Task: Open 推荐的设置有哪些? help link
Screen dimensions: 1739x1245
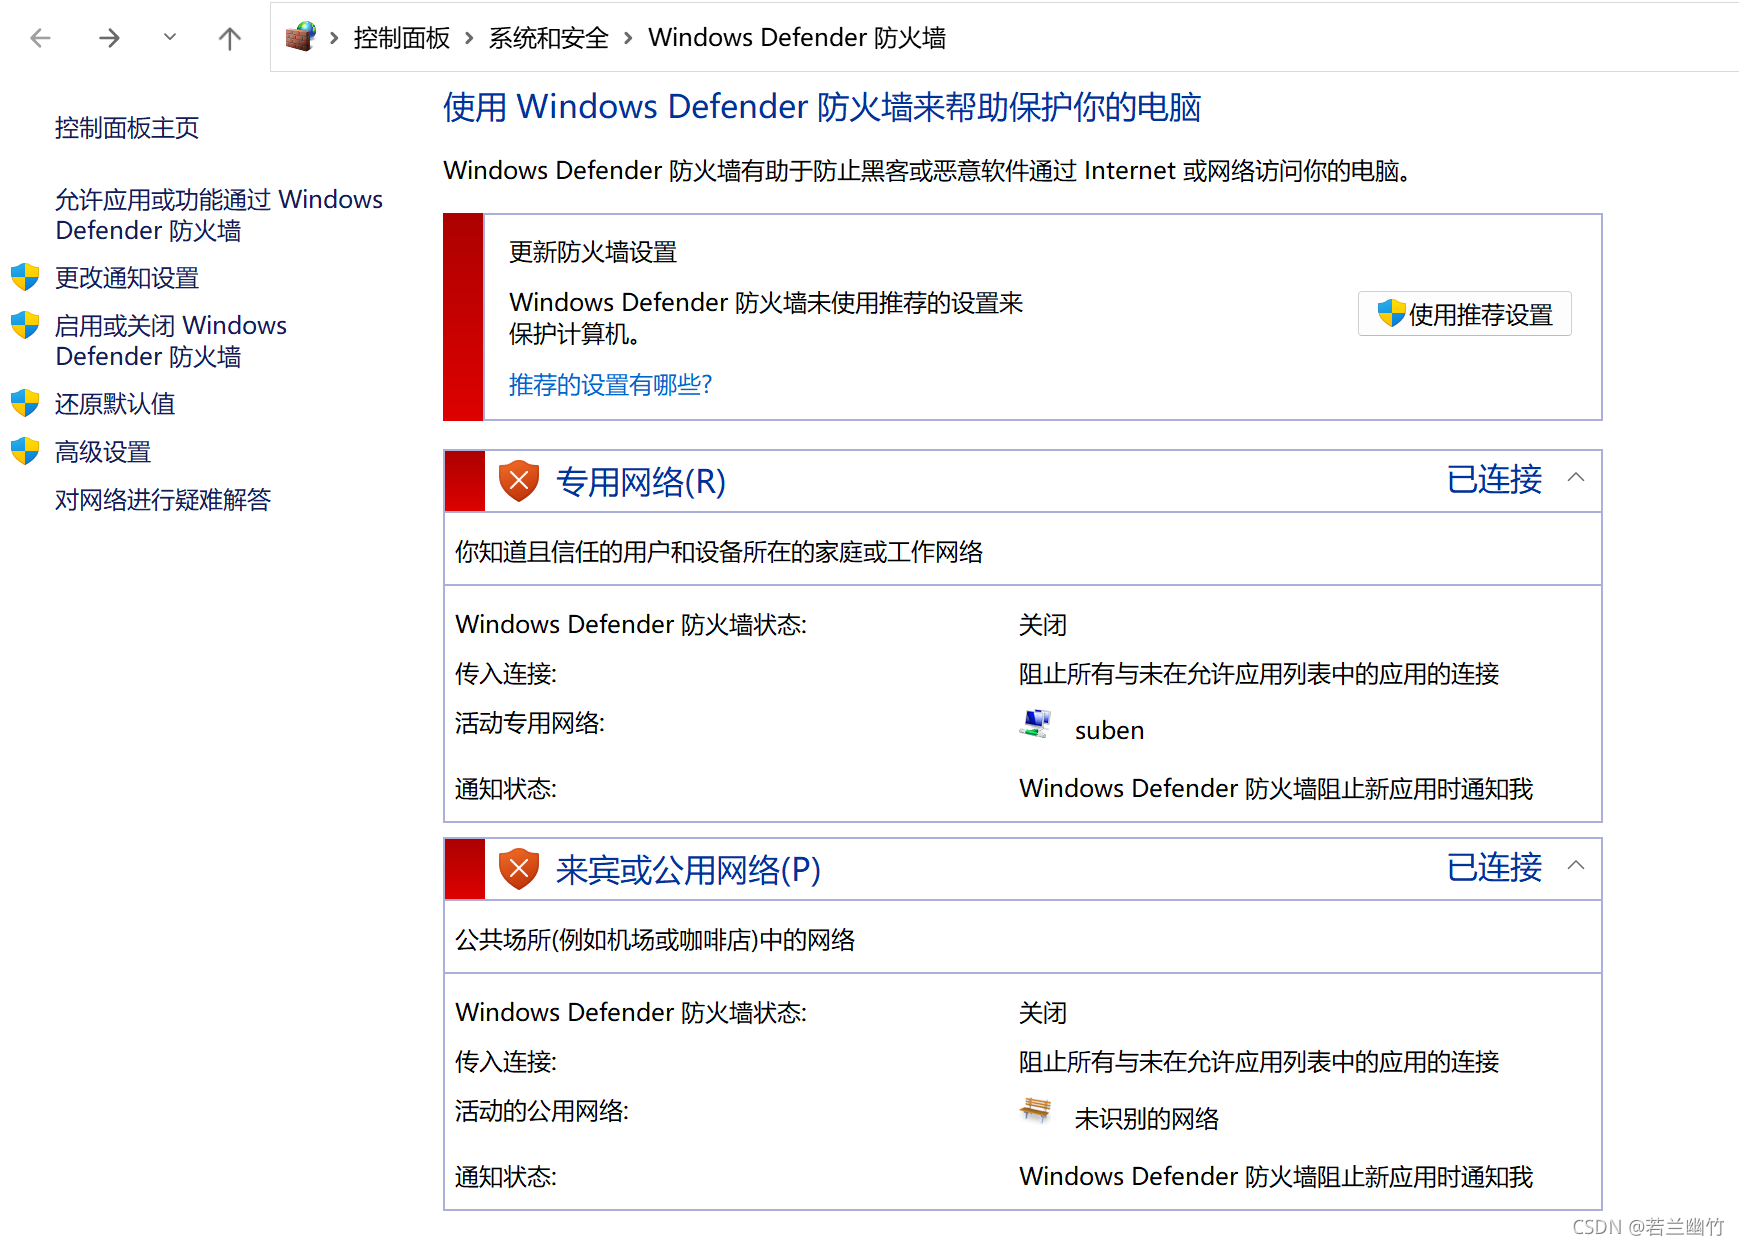Action: coord(610,385)
